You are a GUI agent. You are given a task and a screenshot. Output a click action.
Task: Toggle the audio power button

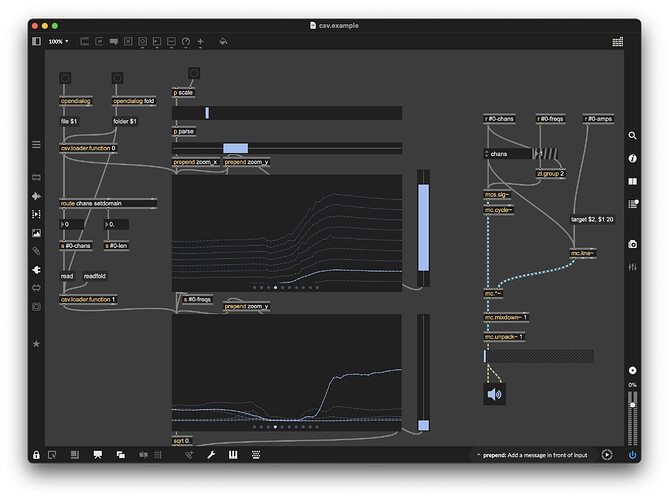[x=633, y=455]
